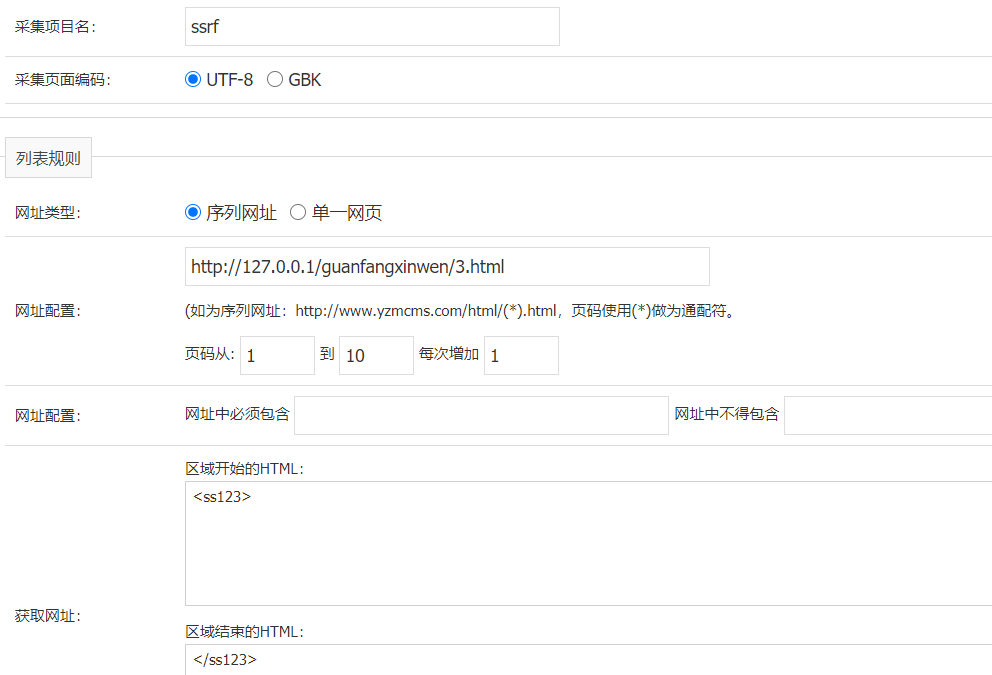Open the 列表规则 section tab
Screen dimensions: 992x675
[x=48, y=158]
